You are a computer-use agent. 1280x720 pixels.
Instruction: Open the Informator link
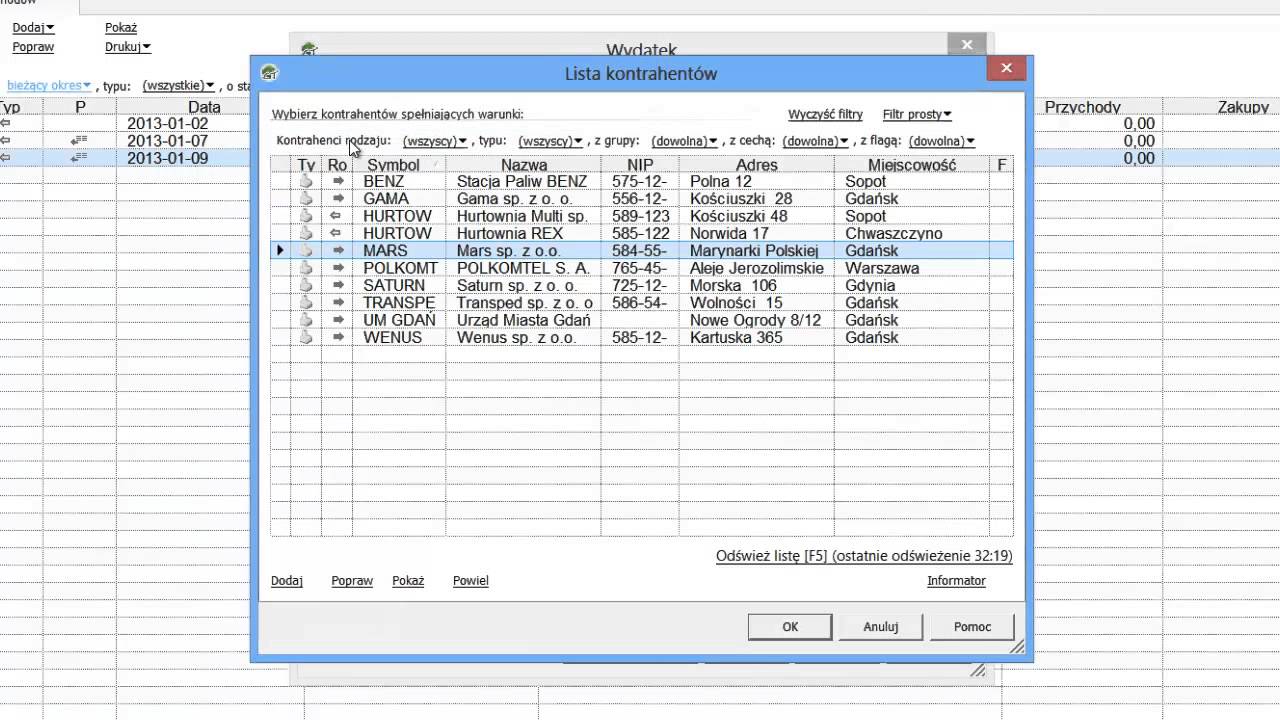[x=956, y=581]
